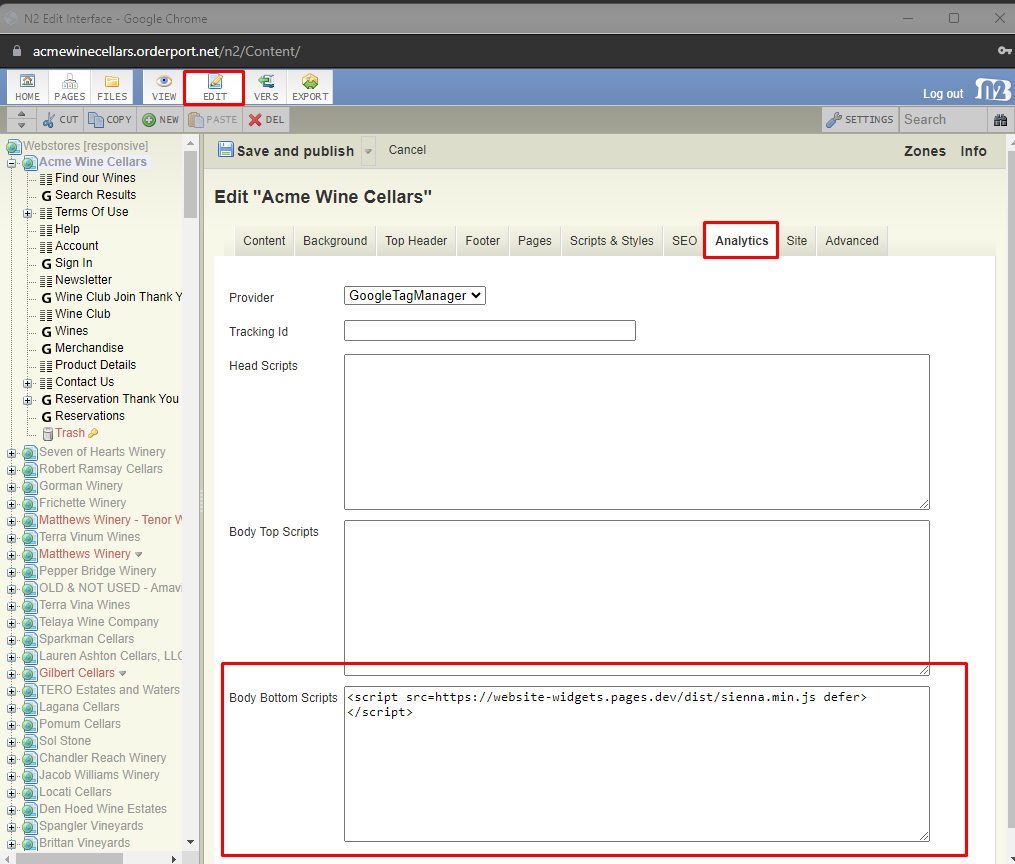Screen dimensions: 1015x864
Task: Open the VERS versions icon
Action: click(265, 87)
